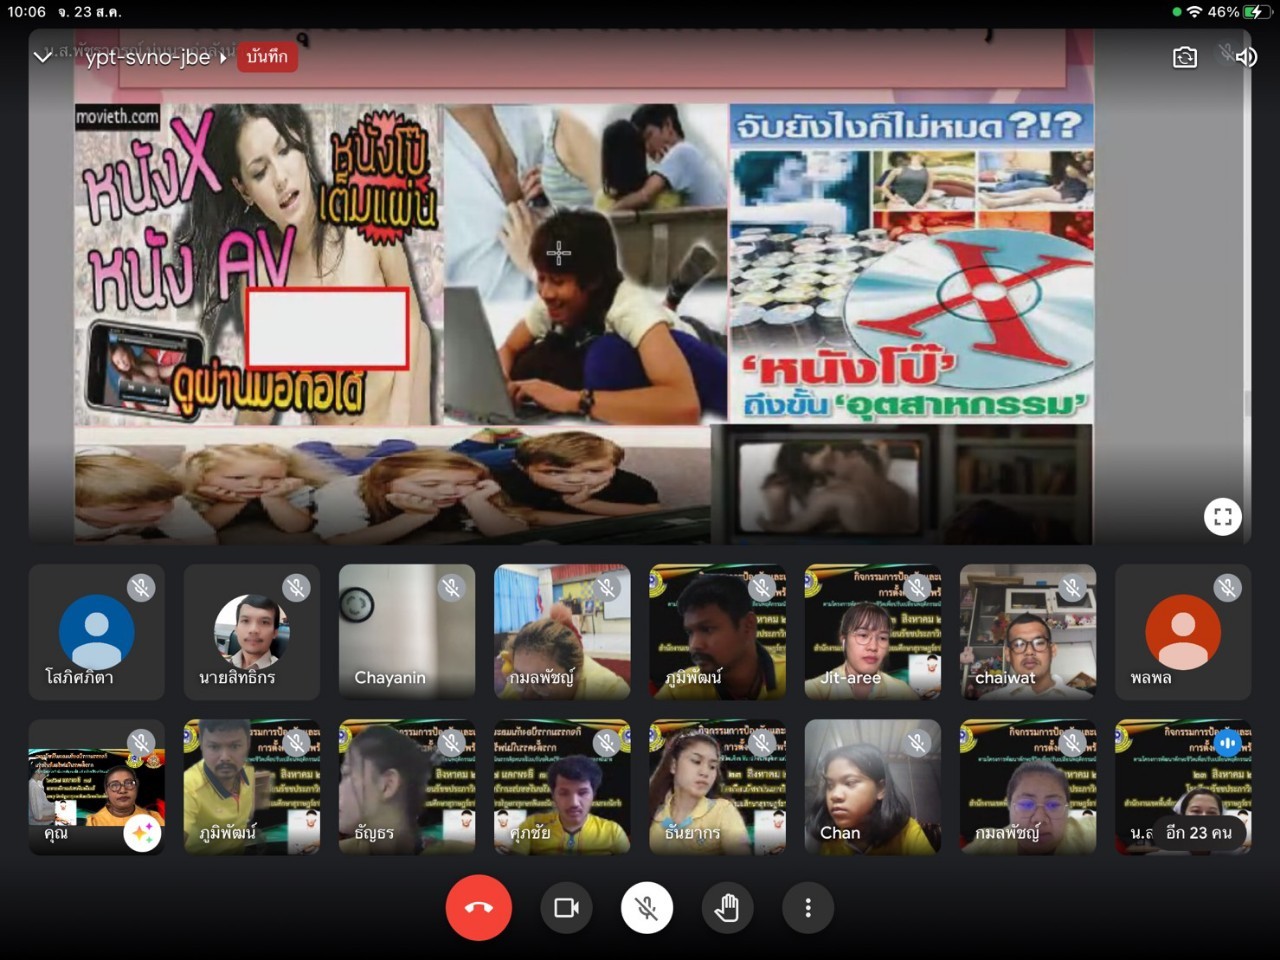The width and height of the screenshot is (1280, 960).
Task: Expand the shared presentation to fullscreen
Action: point(1222,517)
